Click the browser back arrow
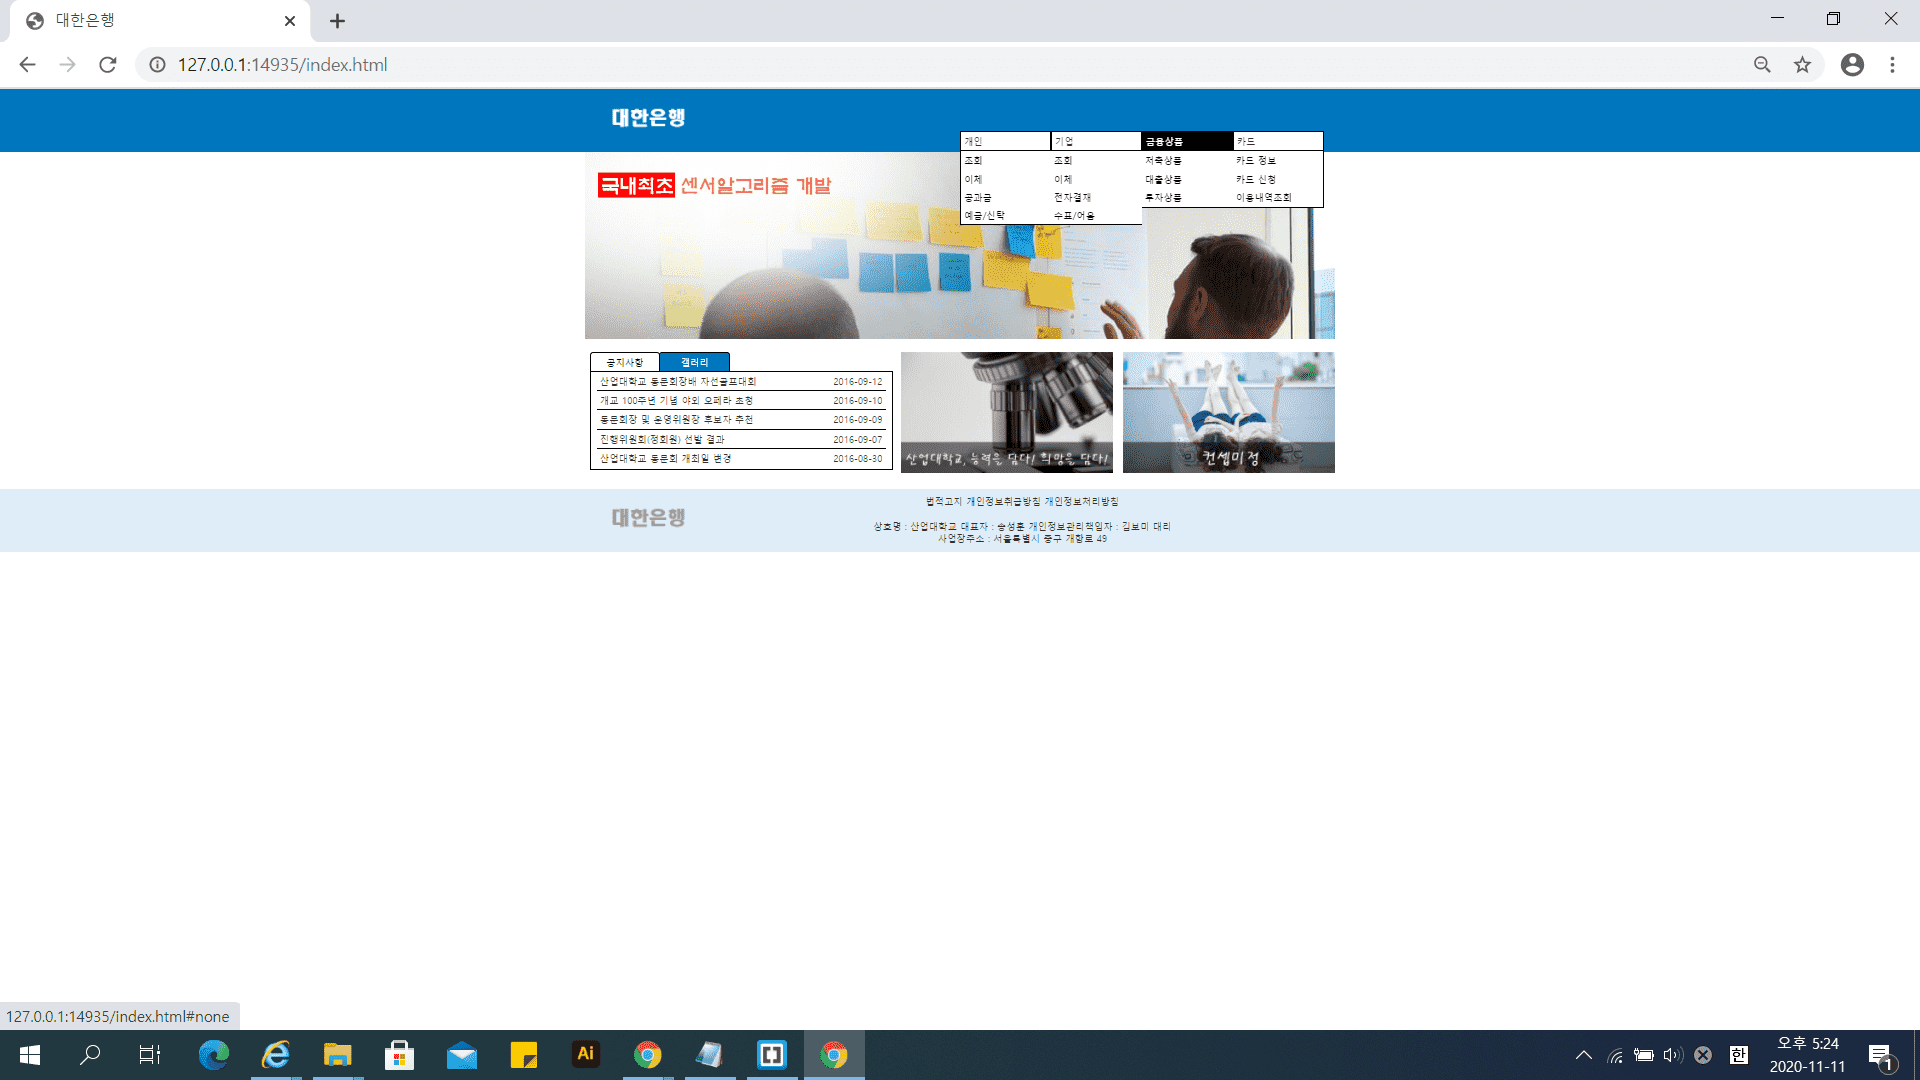Screen dimensions: 1920x1080 (27, 65)
